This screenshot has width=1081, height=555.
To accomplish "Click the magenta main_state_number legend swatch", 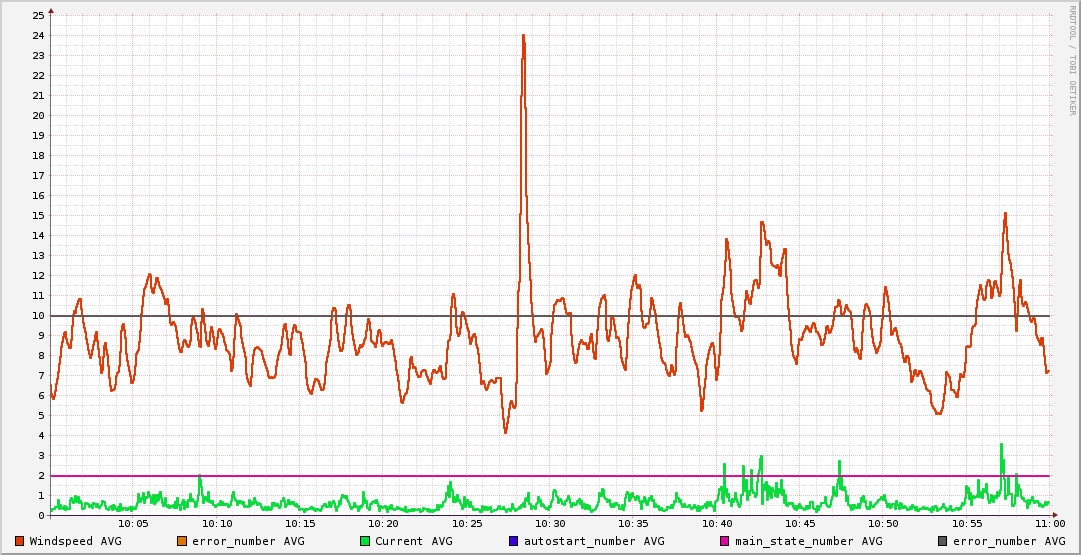I will pos(725,541).
